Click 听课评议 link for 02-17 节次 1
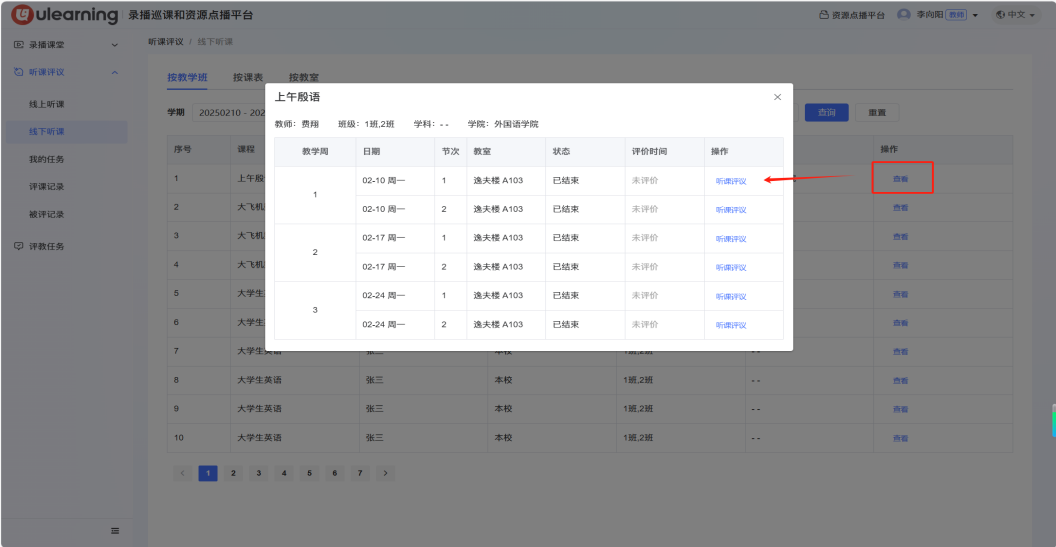The width and height of the screenshot is (1056, 547). tap(730, 239)
